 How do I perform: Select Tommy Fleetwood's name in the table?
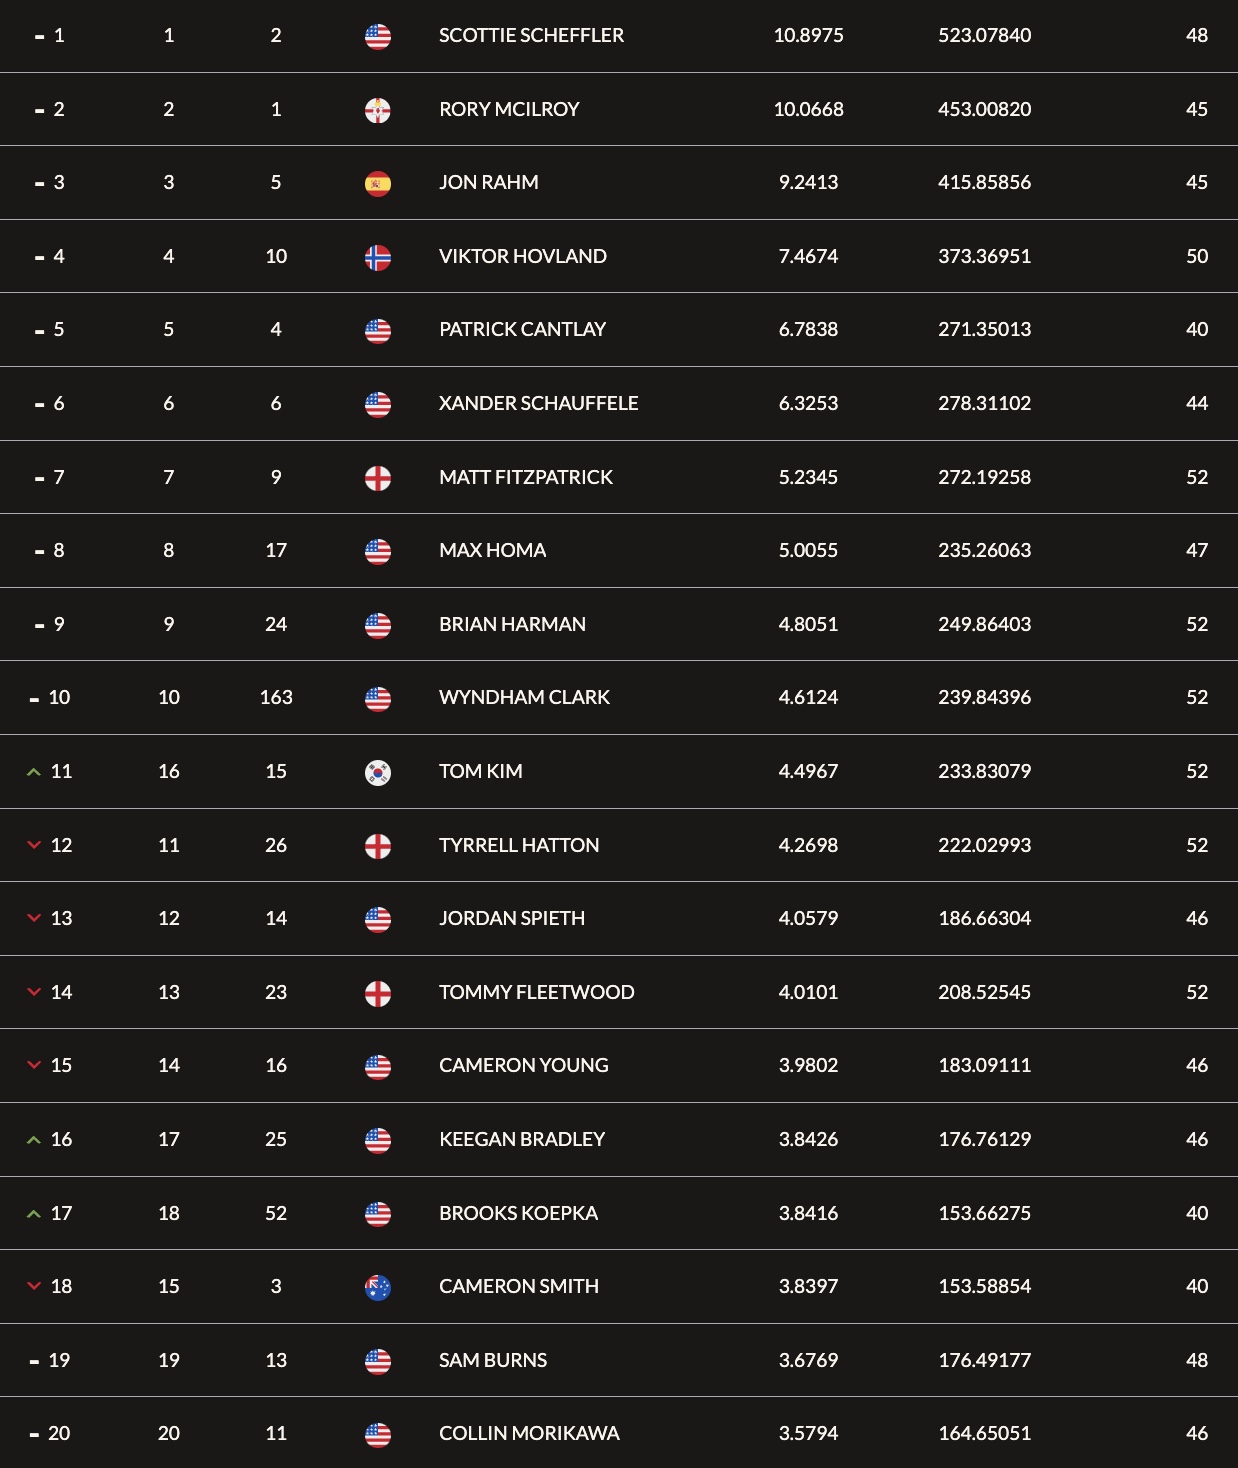point(536,992)
